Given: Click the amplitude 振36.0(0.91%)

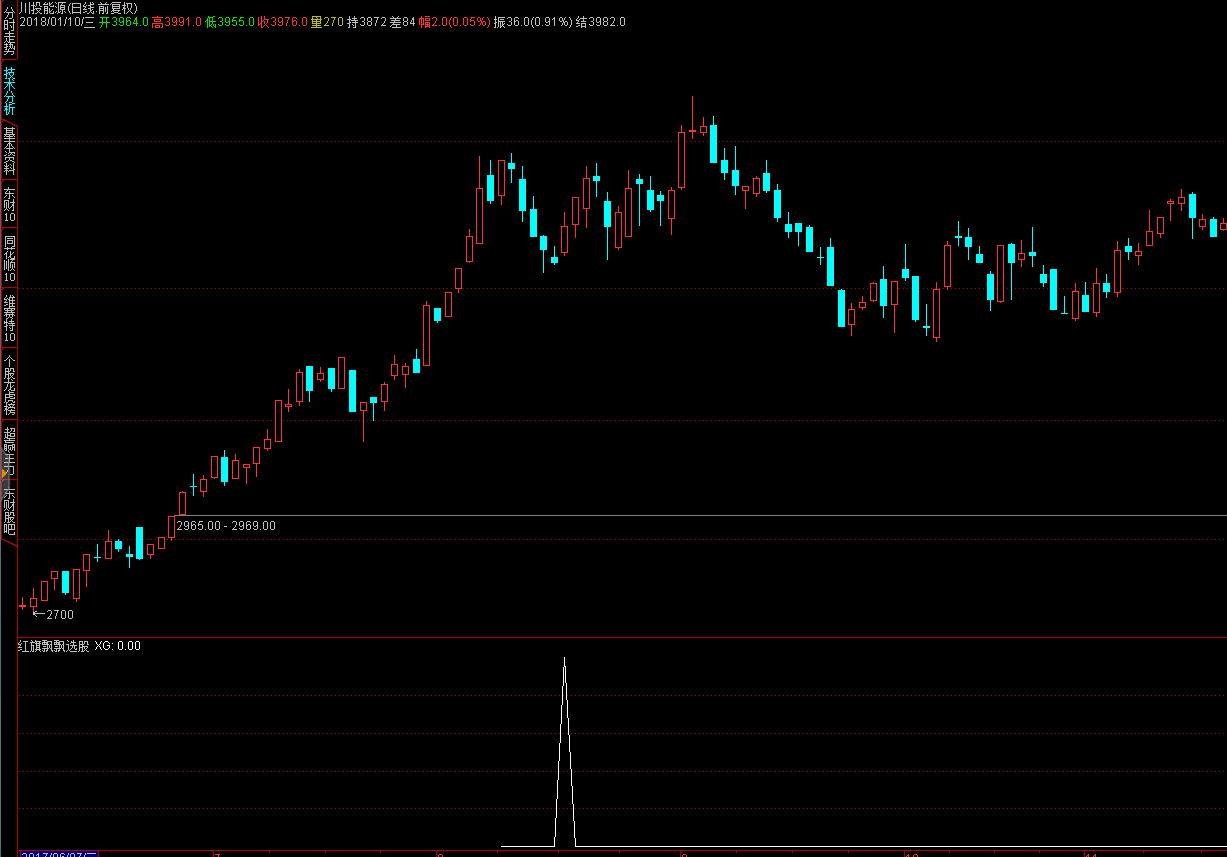Looking at the screenshot, I should [533, 21].
